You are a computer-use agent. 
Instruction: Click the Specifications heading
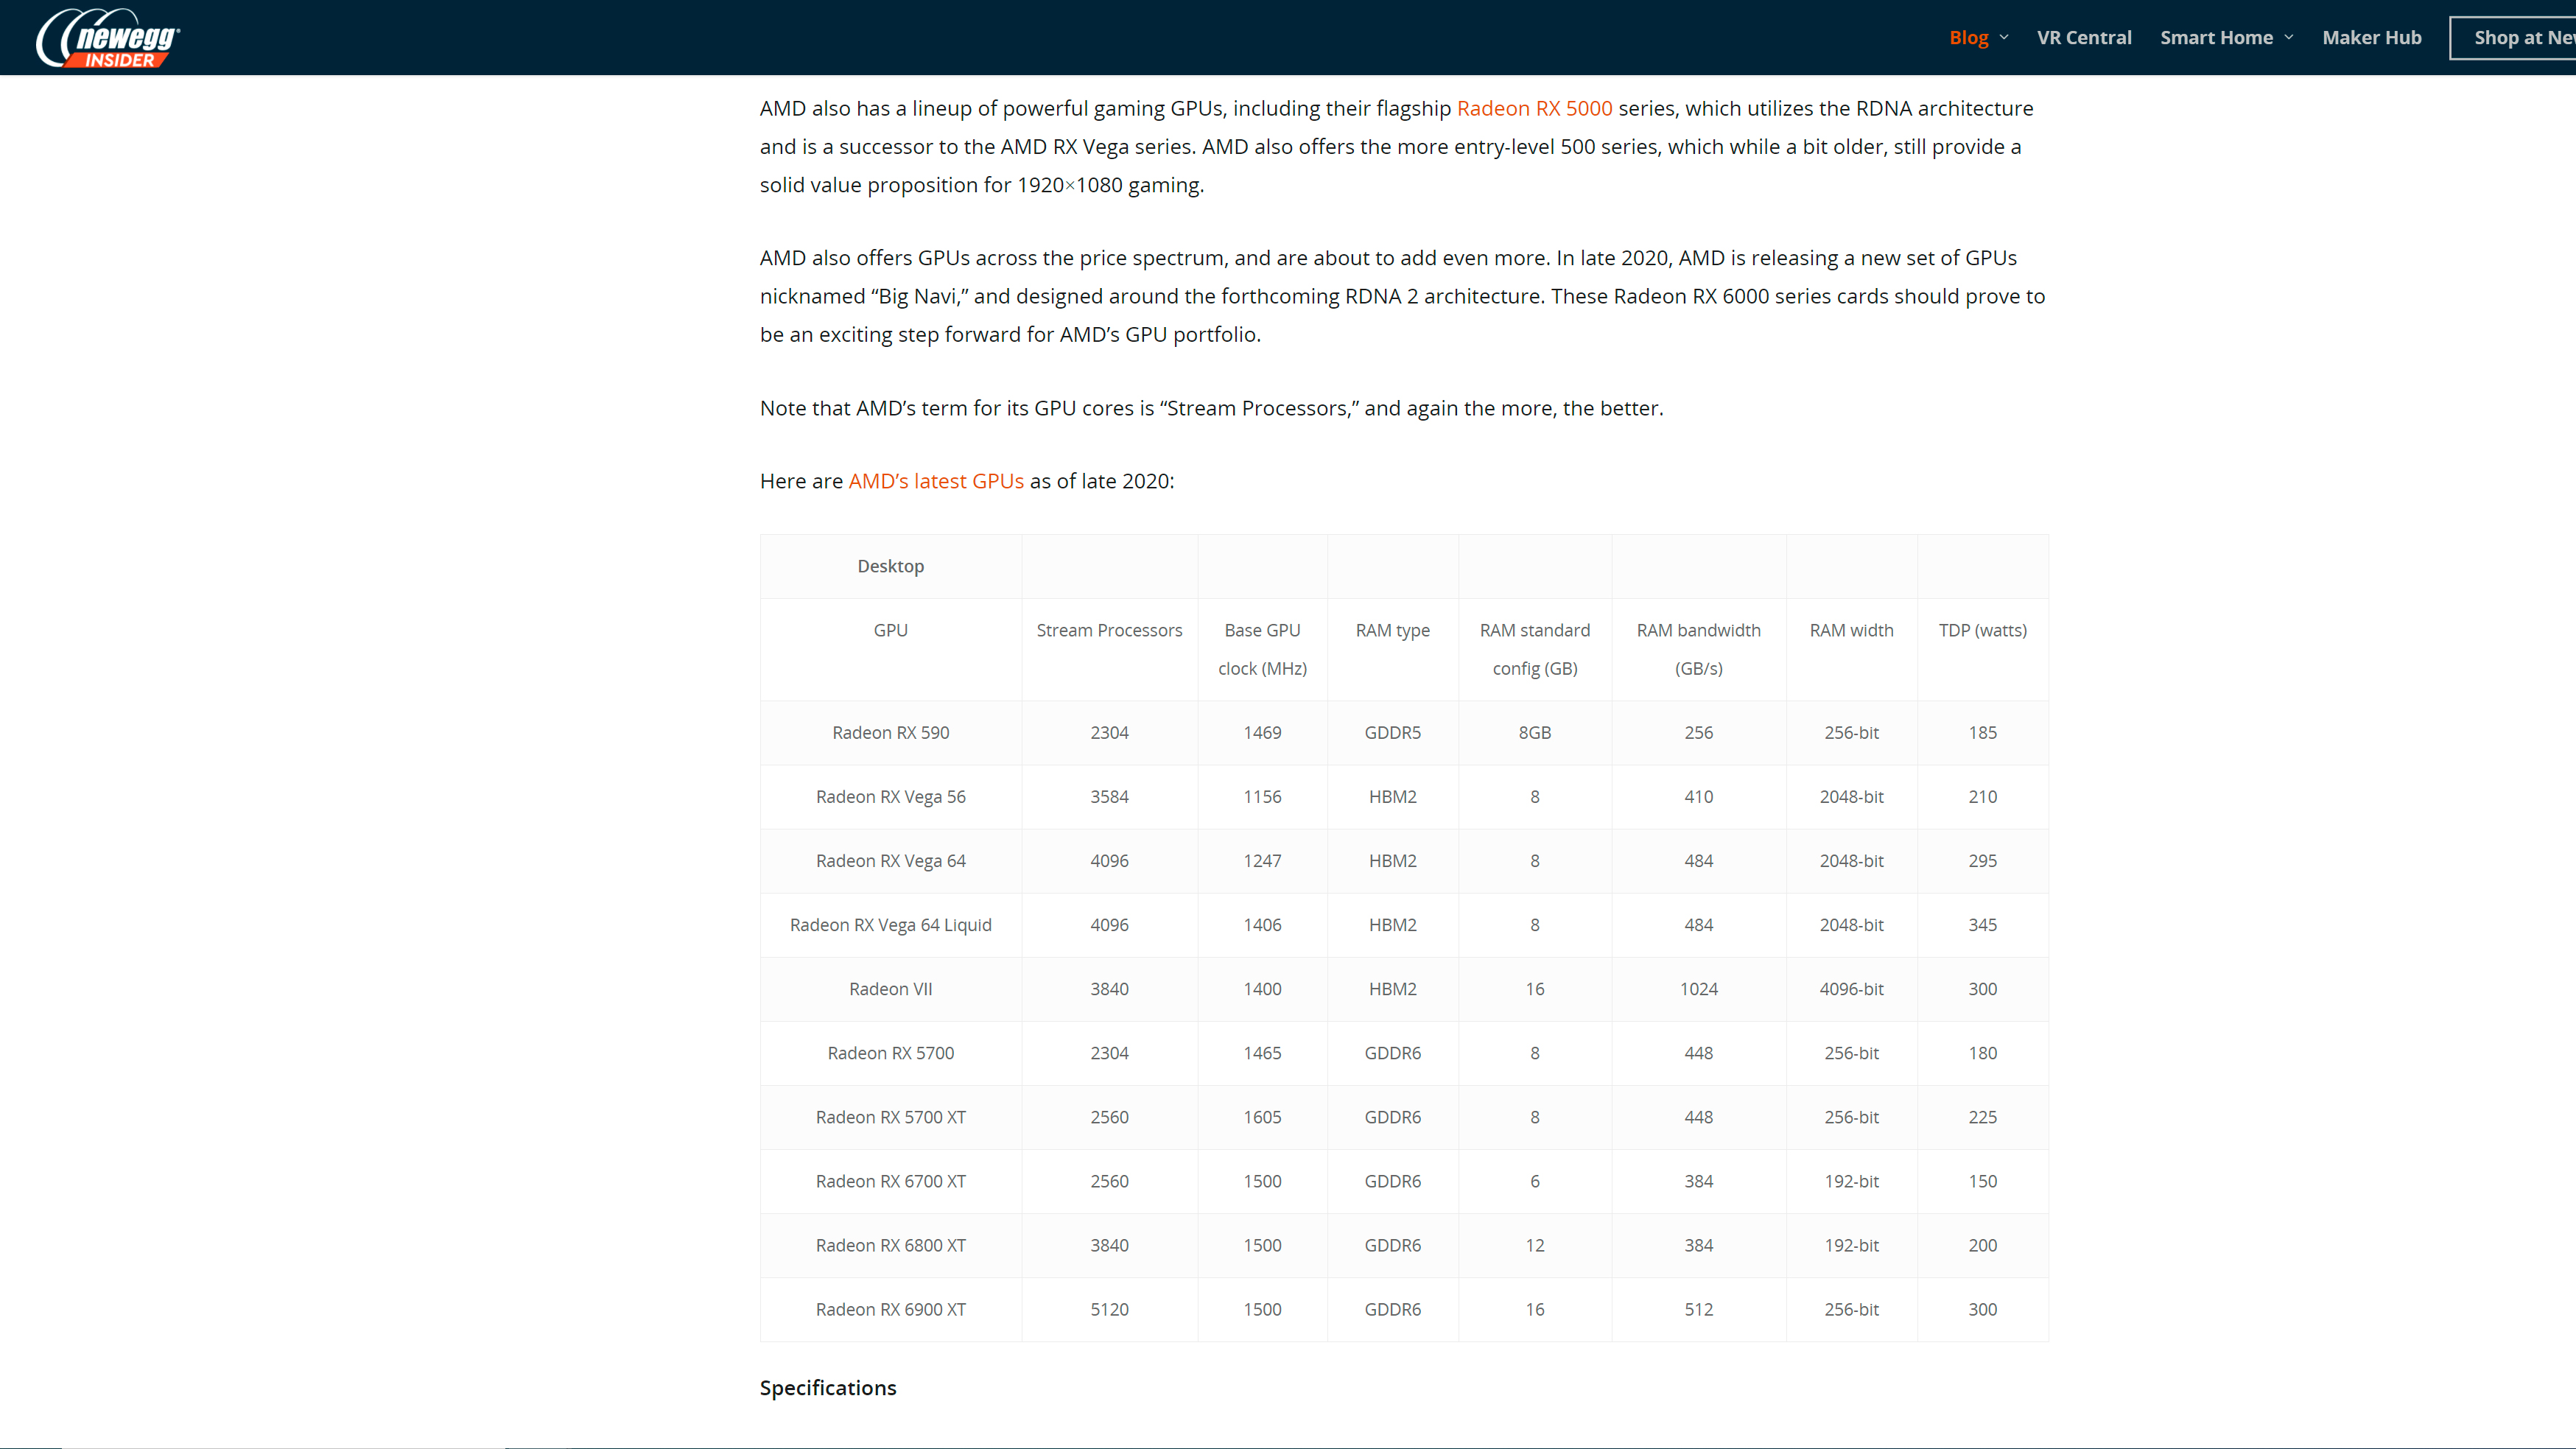[x=828, y=1388]
